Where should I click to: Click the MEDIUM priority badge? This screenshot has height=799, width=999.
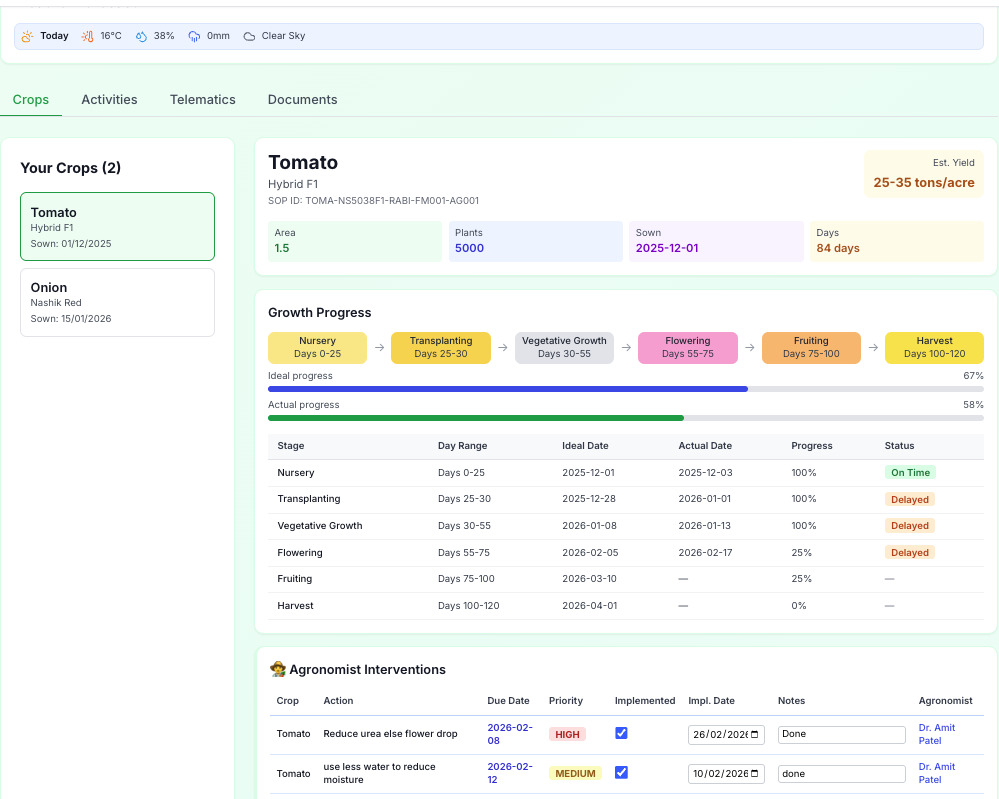pyautogui.click(x=575, y=774)
